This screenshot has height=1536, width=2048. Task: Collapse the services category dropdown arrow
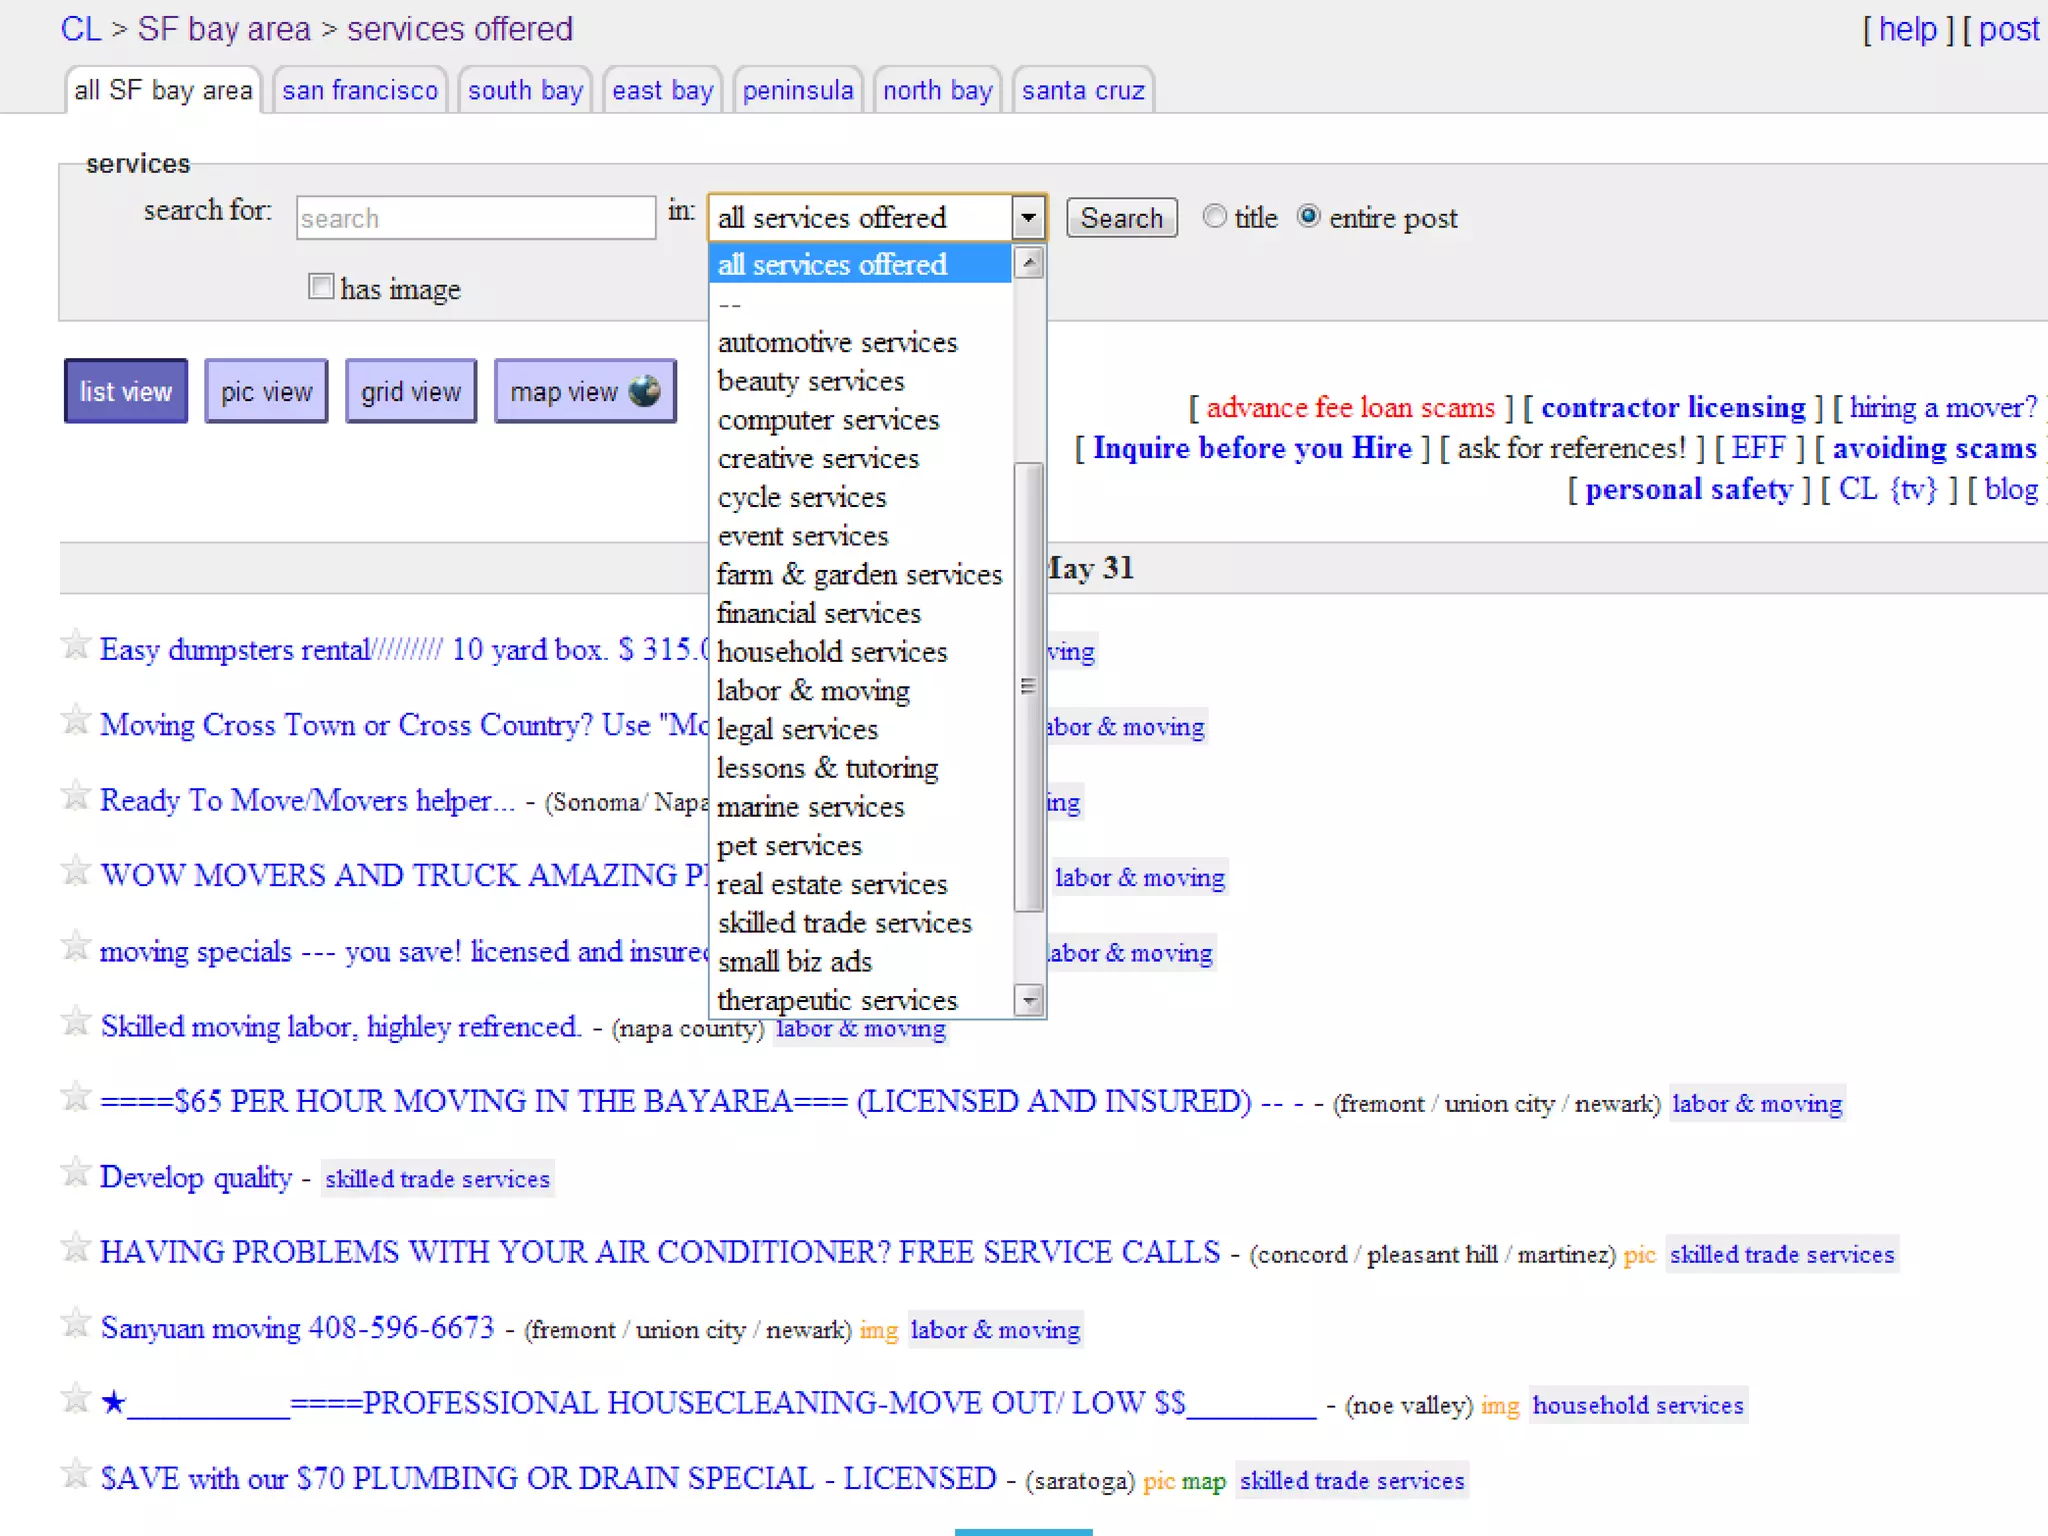click(1028, 217)
